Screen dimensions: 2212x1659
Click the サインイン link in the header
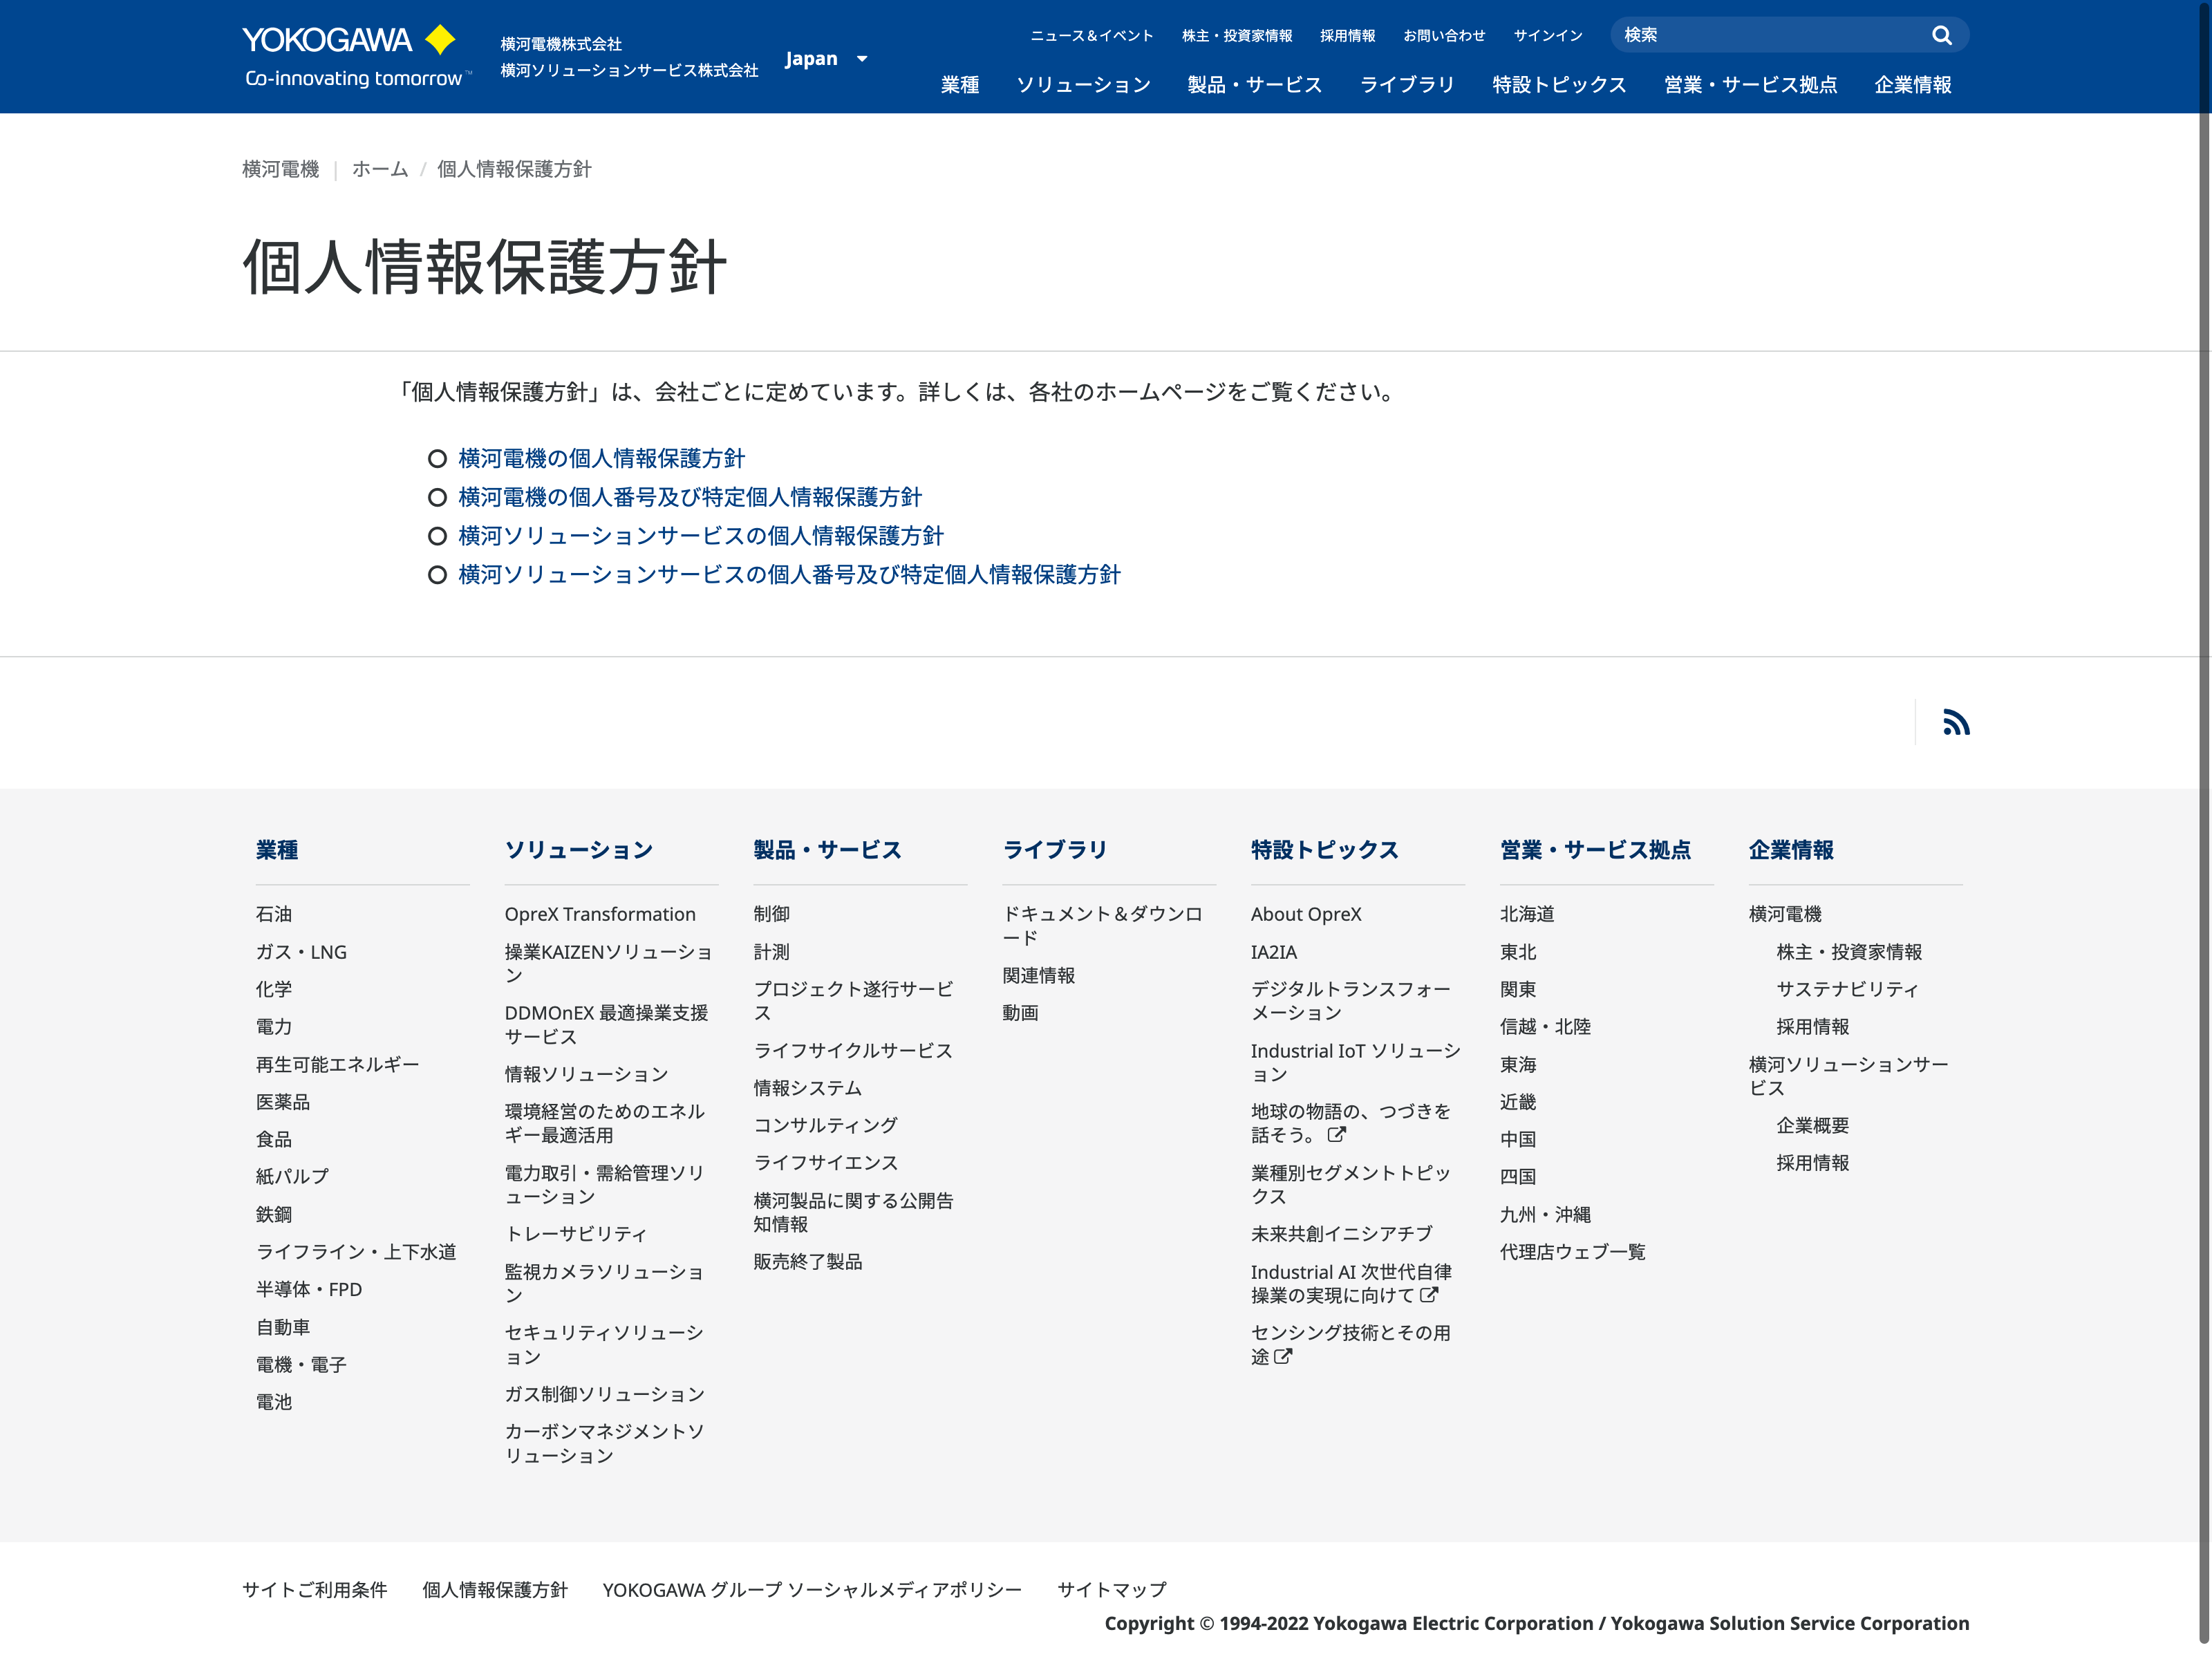coord(1547,36)
